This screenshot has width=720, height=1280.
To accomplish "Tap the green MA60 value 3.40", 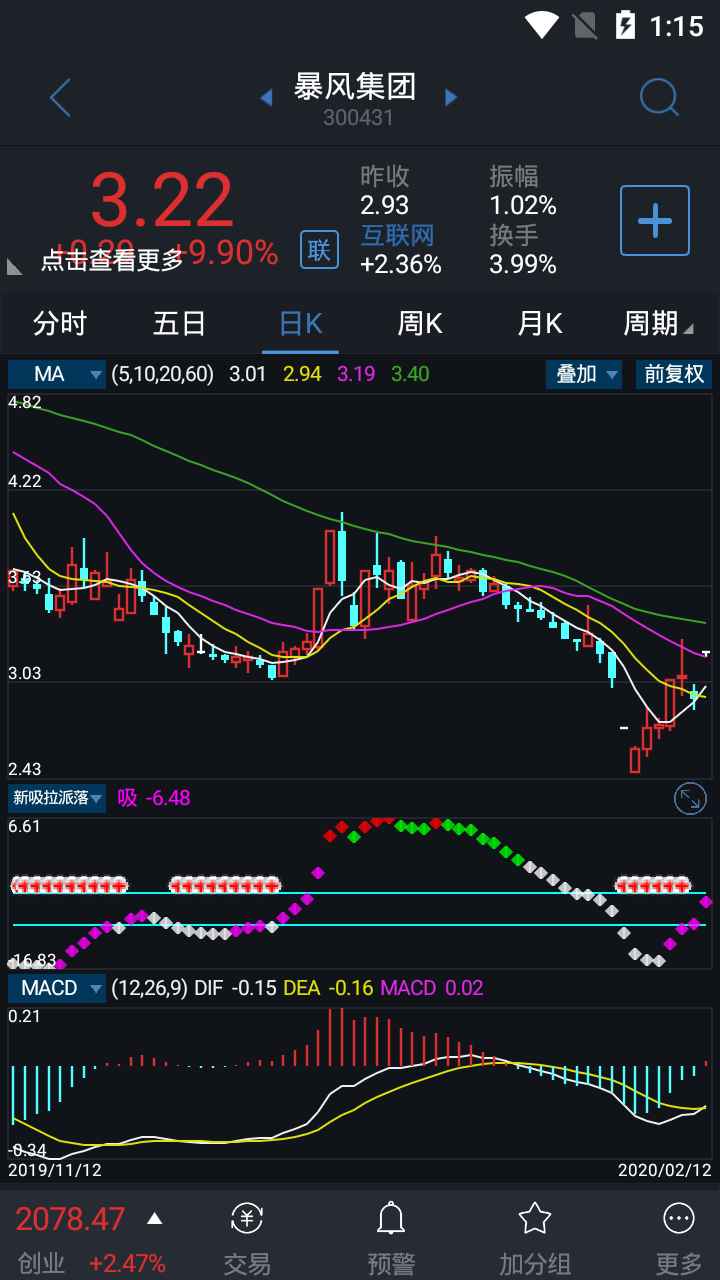I will 410,374.
